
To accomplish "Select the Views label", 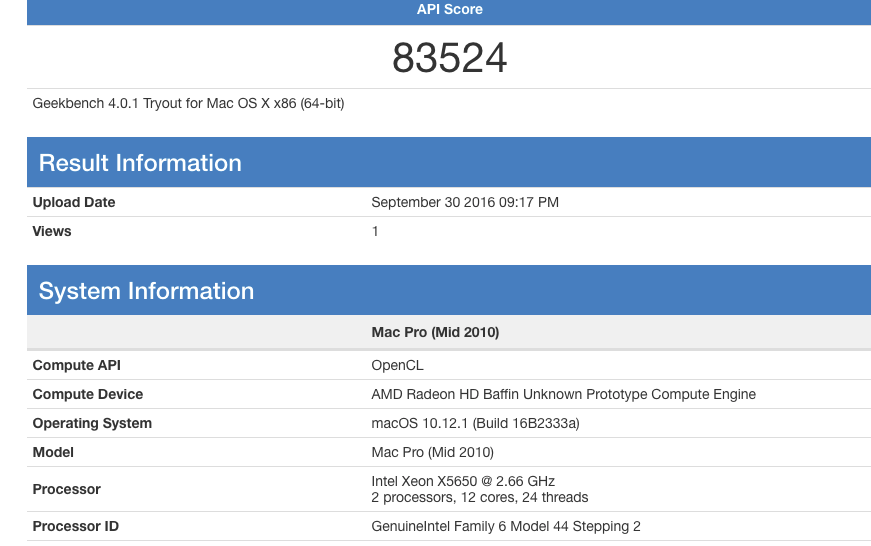I will [52, 231].
